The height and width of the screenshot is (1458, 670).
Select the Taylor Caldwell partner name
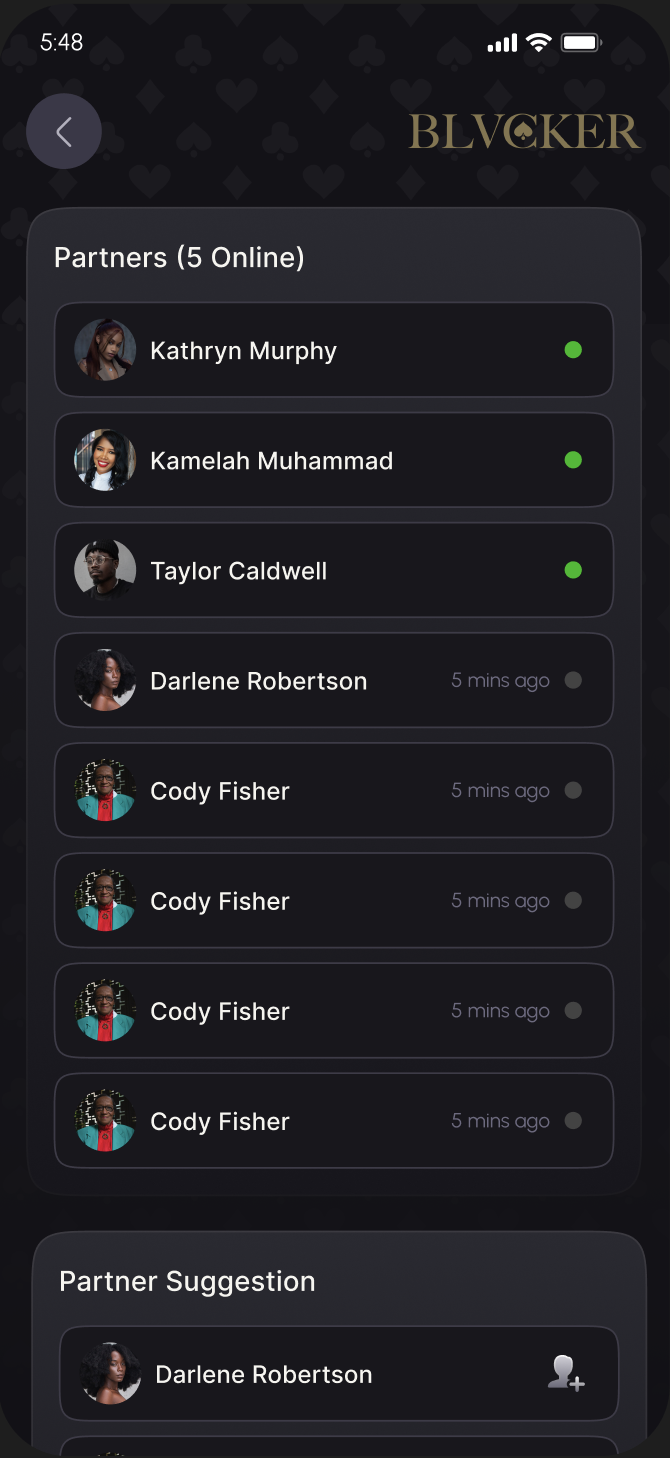(x=238, y=571)
